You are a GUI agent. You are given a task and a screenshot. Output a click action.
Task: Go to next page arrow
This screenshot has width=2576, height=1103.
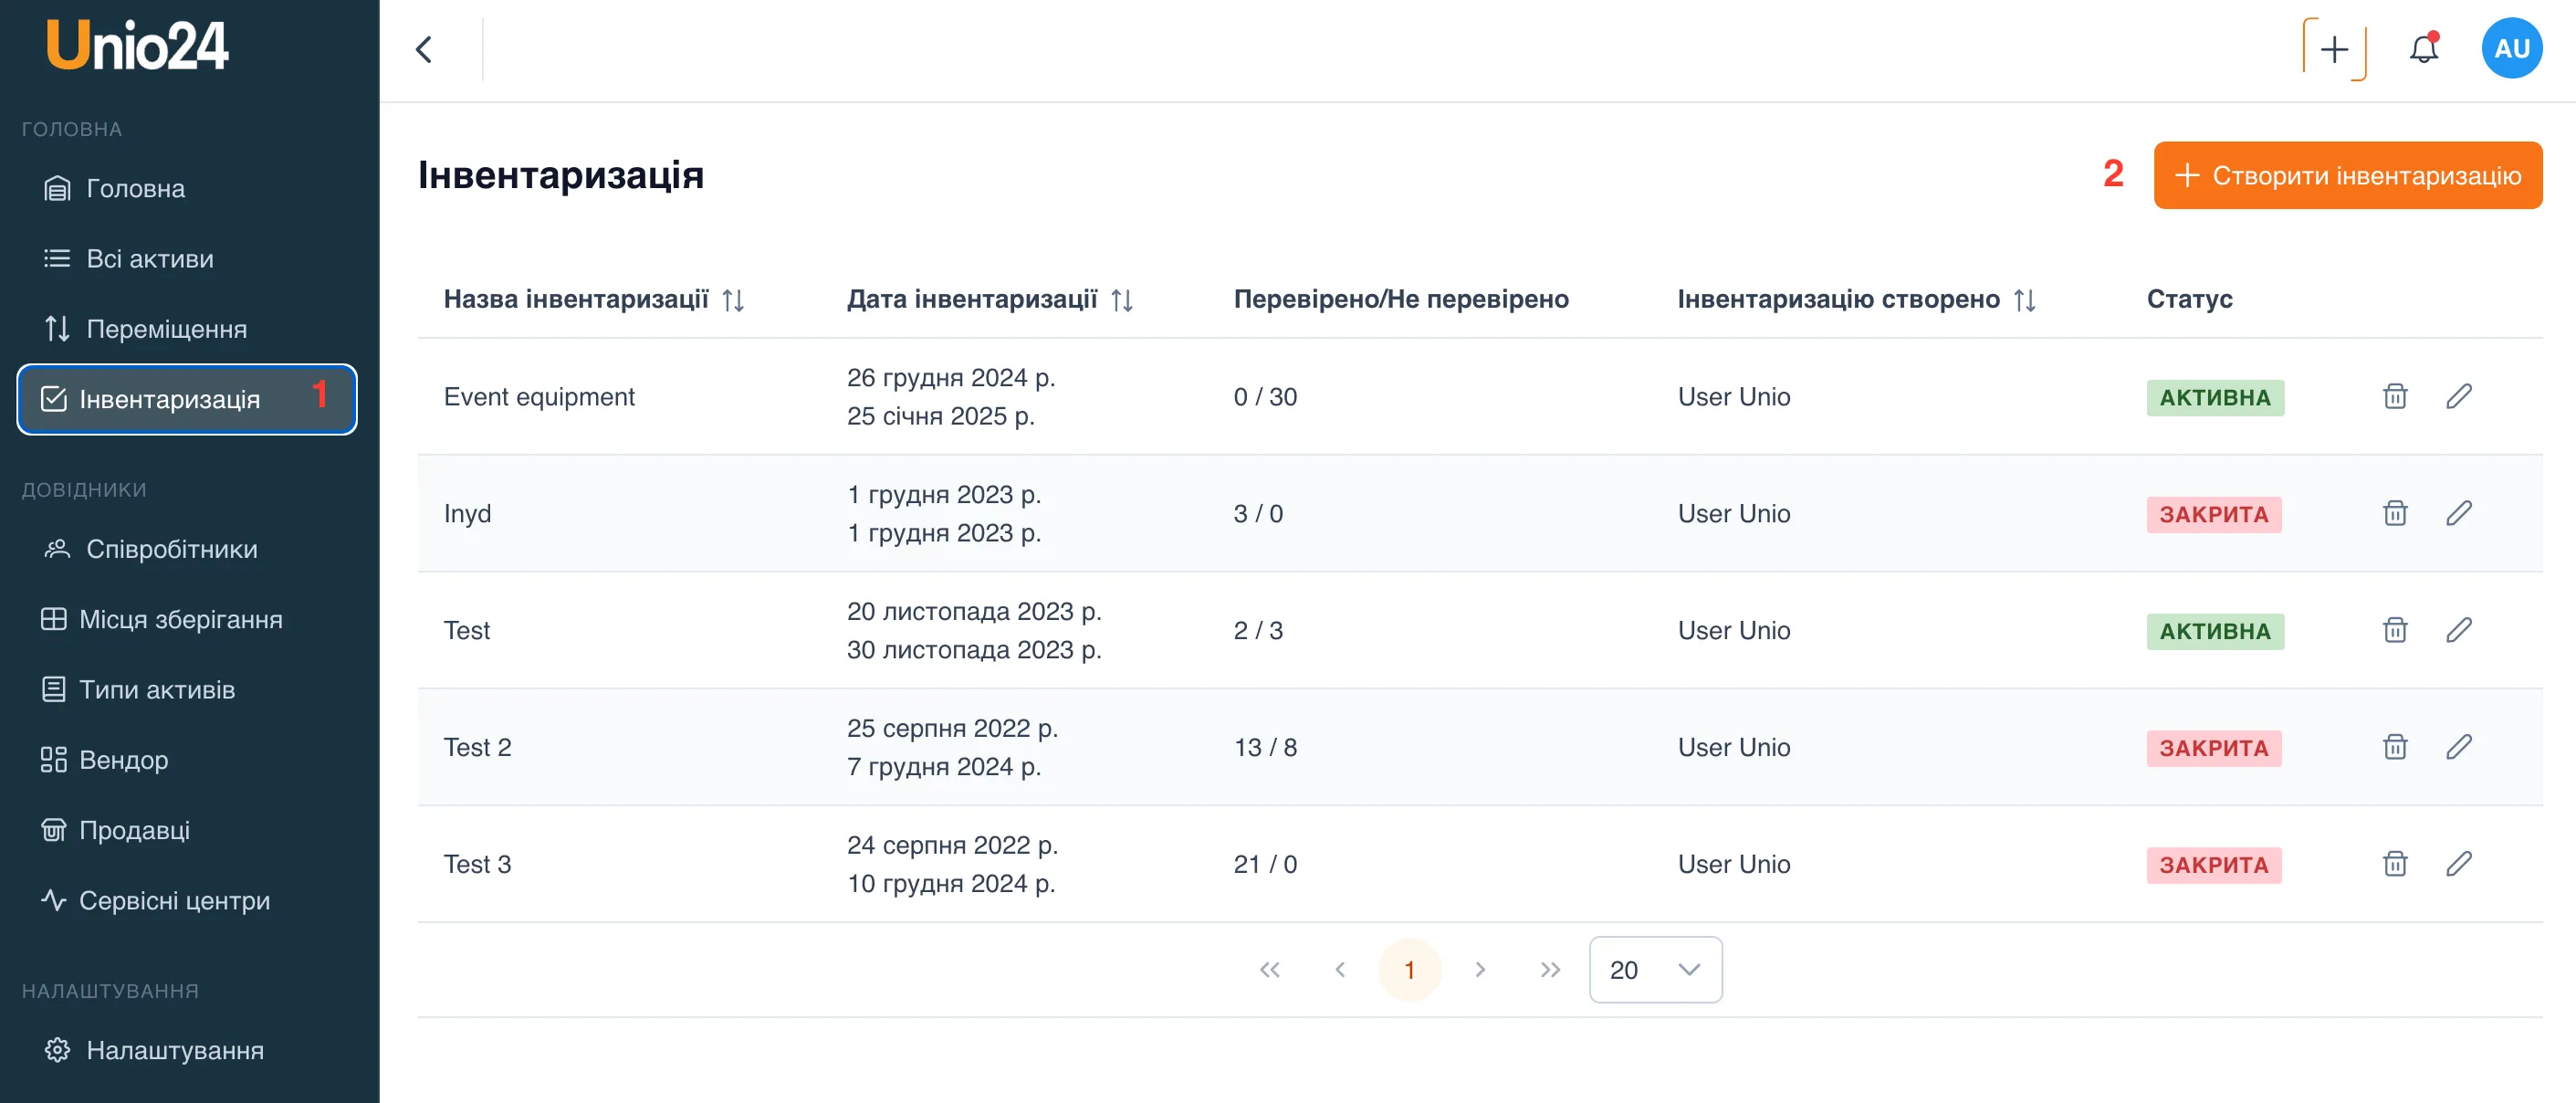coord(1480,969)
